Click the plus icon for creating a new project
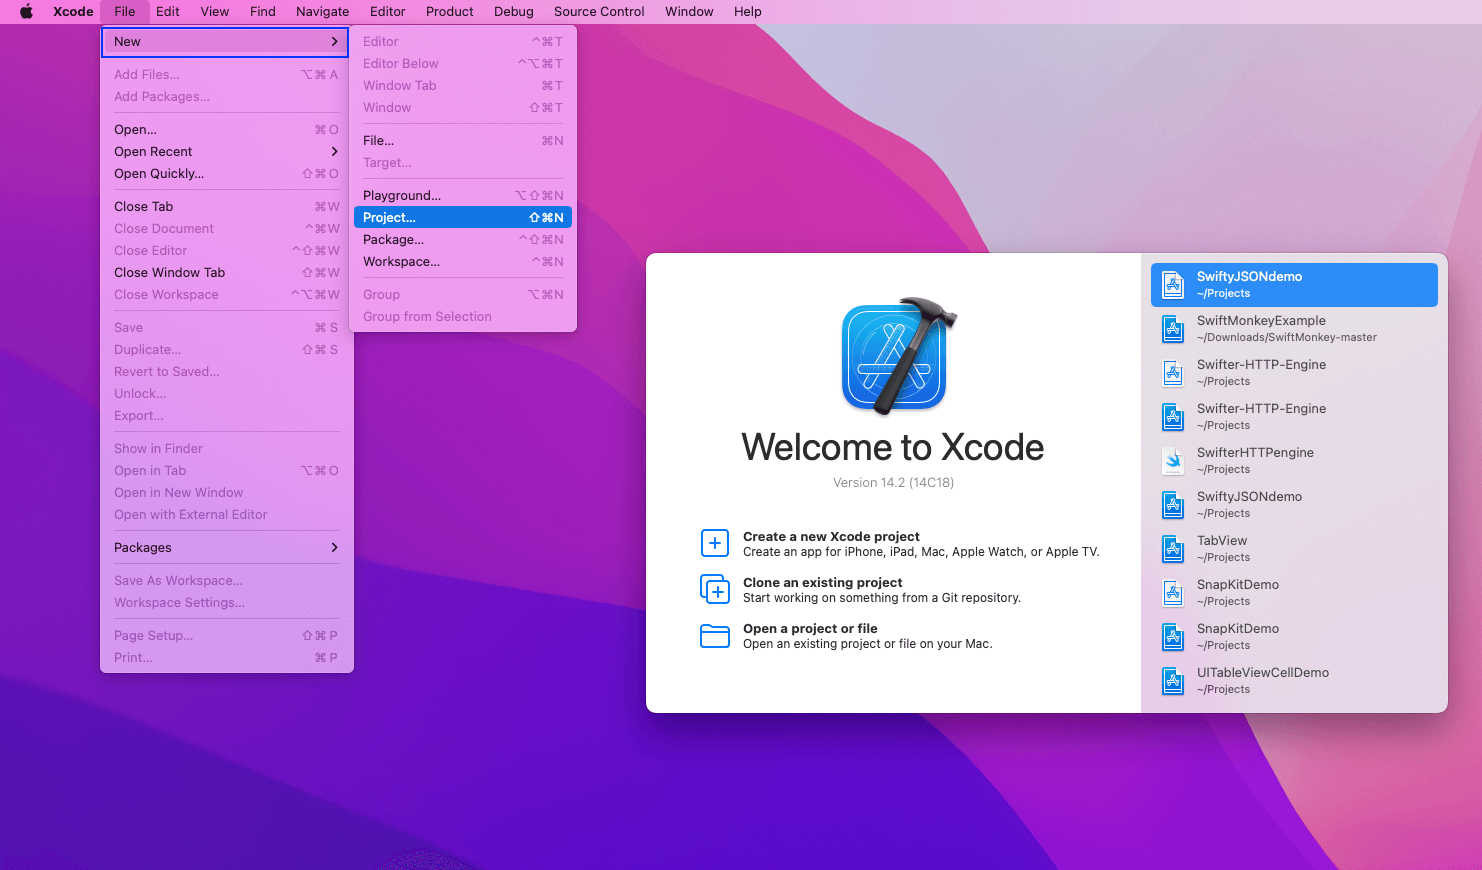Screen dimensions: 1482x870 pyautogui.click(x=715, y=543)
